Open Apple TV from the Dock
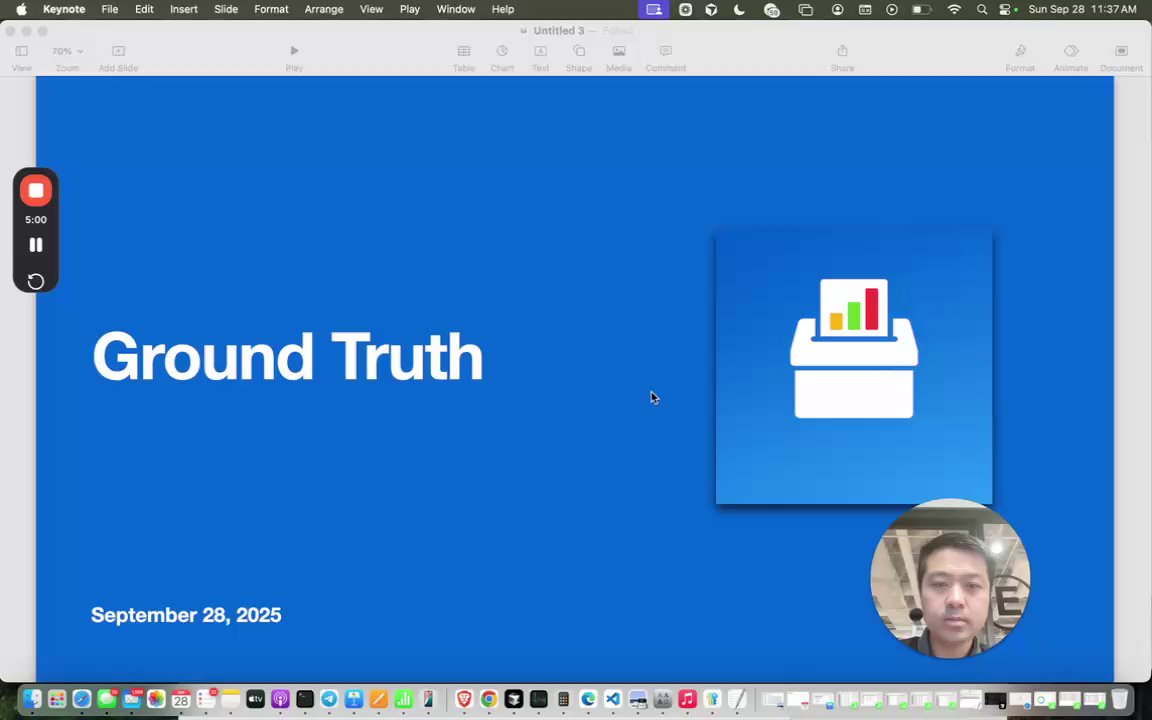1152x720 pixels. [255, 699]
